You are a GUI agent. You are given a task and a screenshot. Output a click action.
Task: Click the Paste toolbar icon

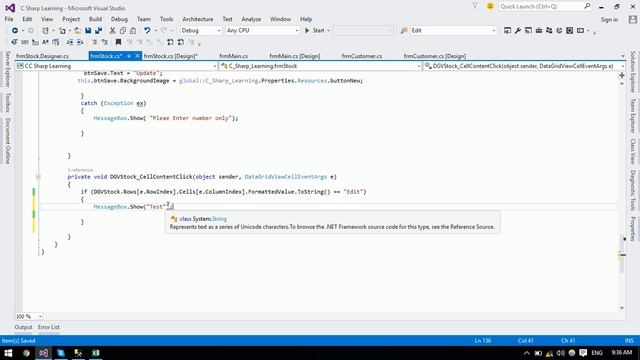133,31
